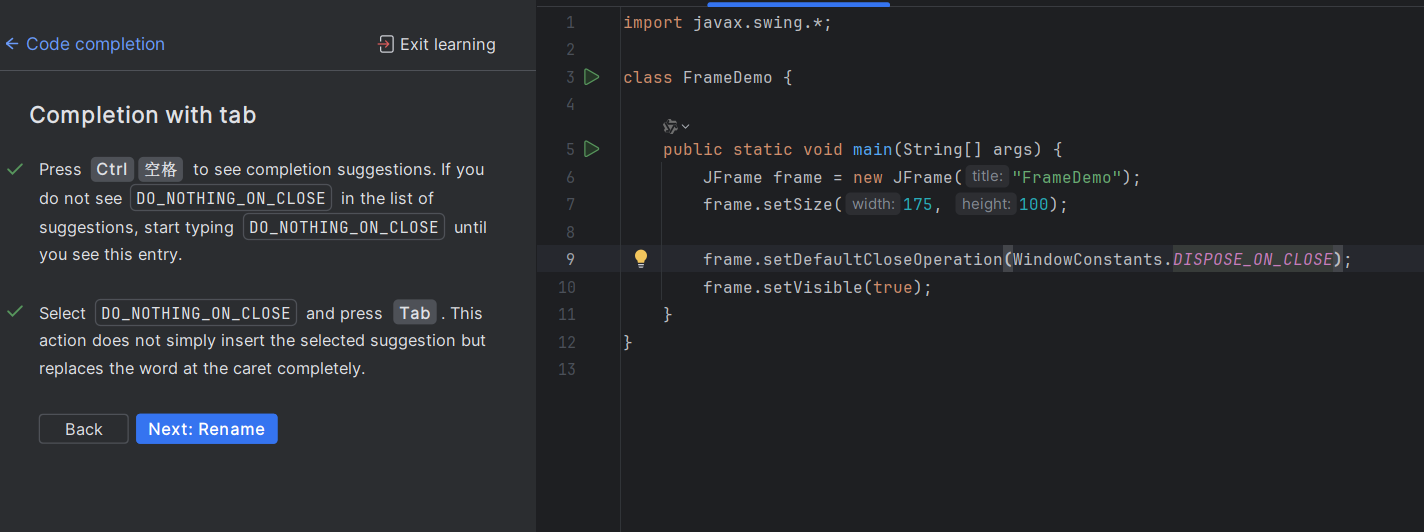1424x532 pixels.
Task: Click the green checkmark beside the Press Ctrl step
Action: coord(15,169)
